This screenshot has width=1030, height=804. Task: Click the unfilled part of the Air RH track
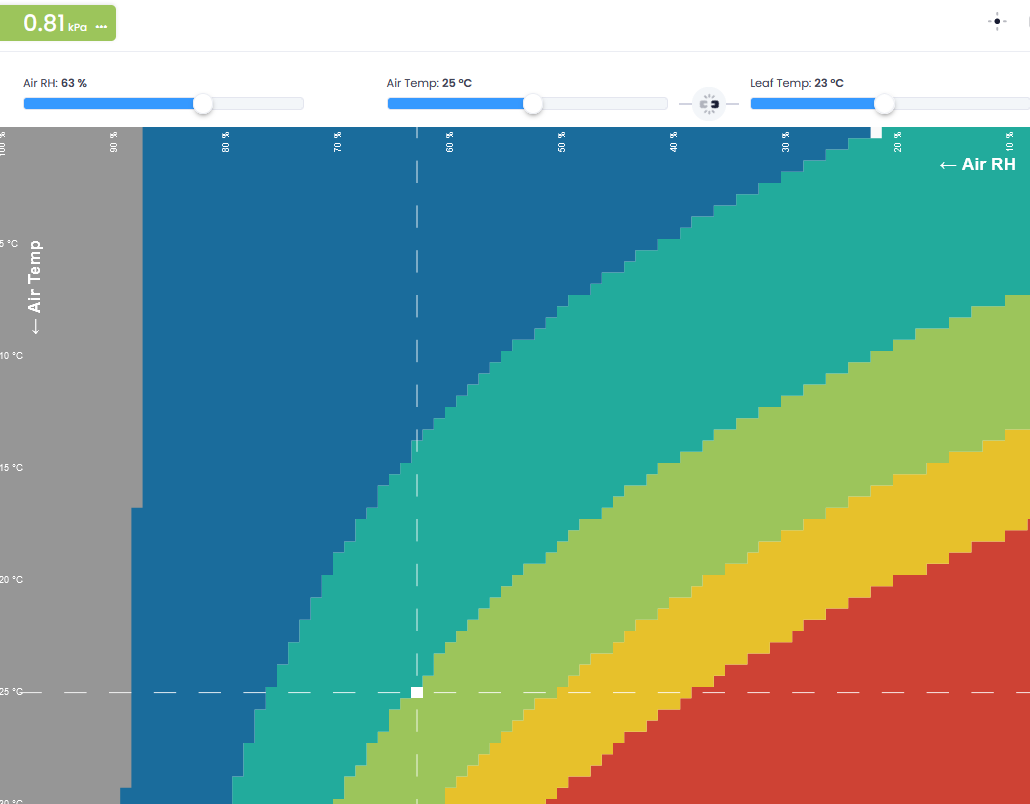[256, 104]
